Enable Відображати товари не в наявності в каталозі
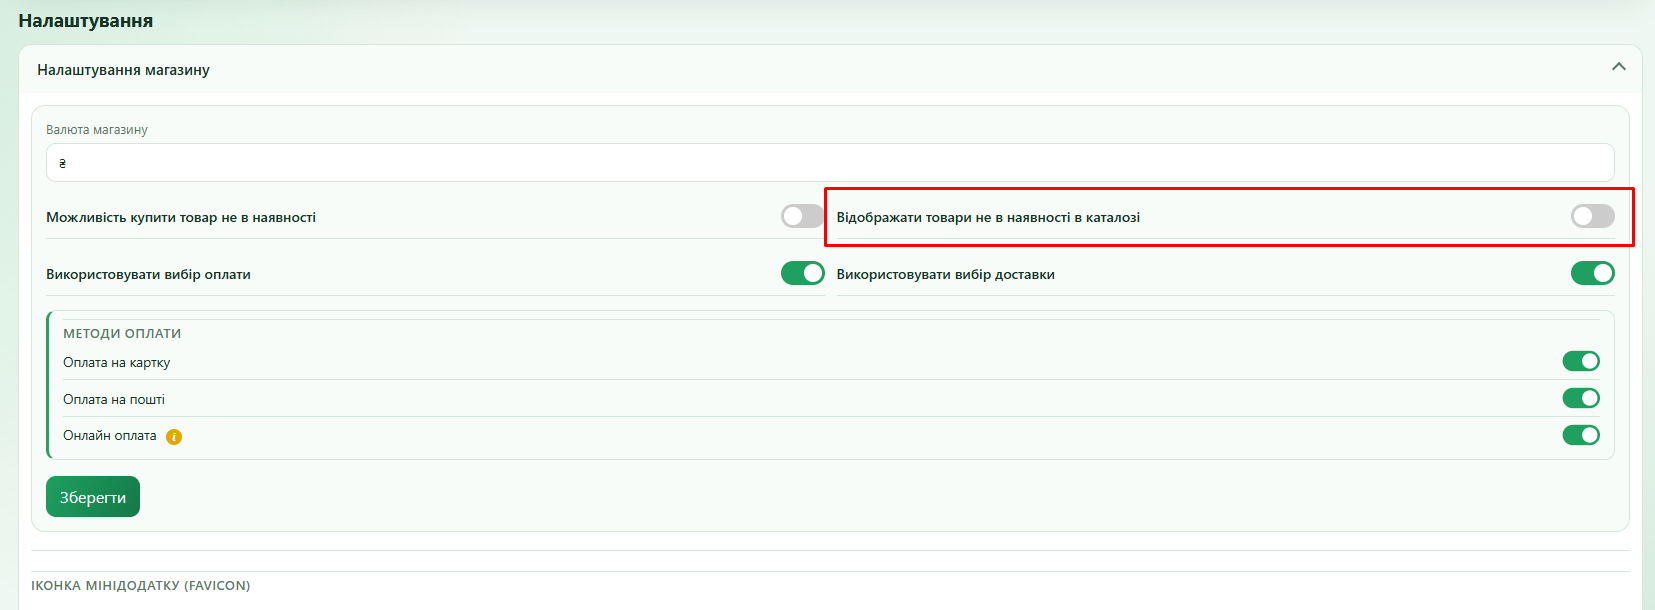This screenshot has width=1655, height=610. point(1592,216)
